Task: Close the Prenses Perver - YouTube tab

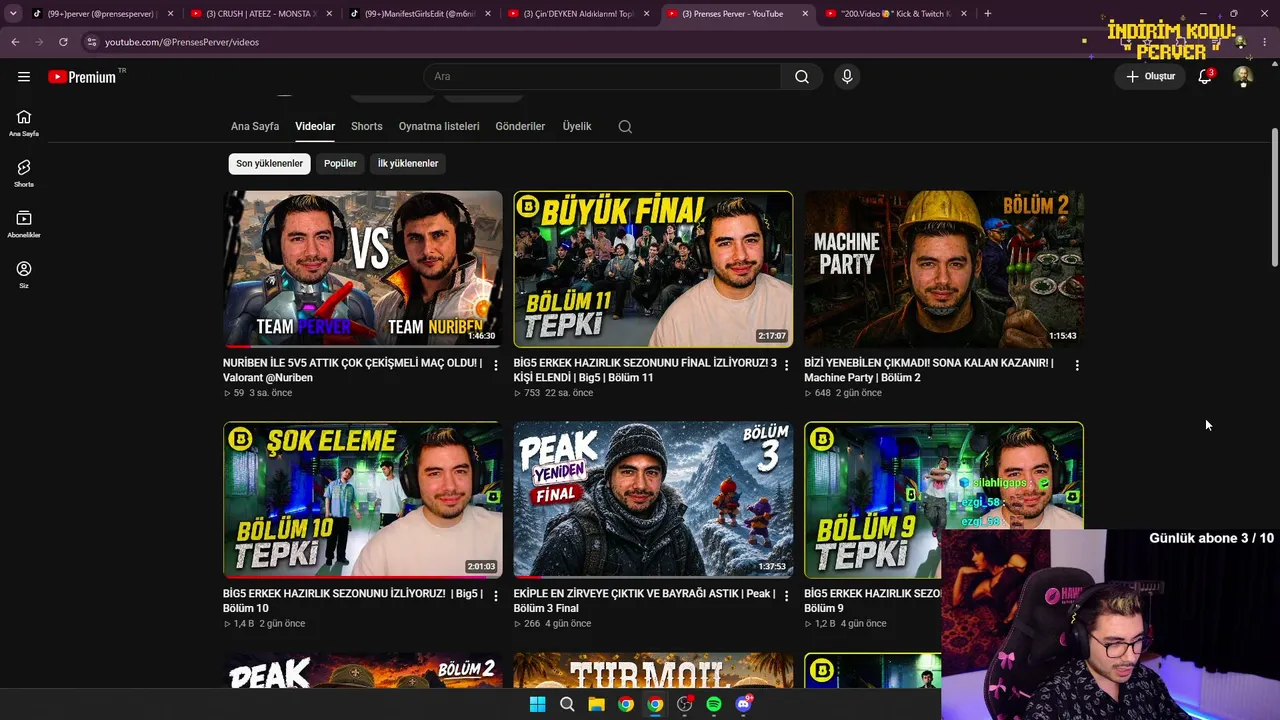Action: 805,14
